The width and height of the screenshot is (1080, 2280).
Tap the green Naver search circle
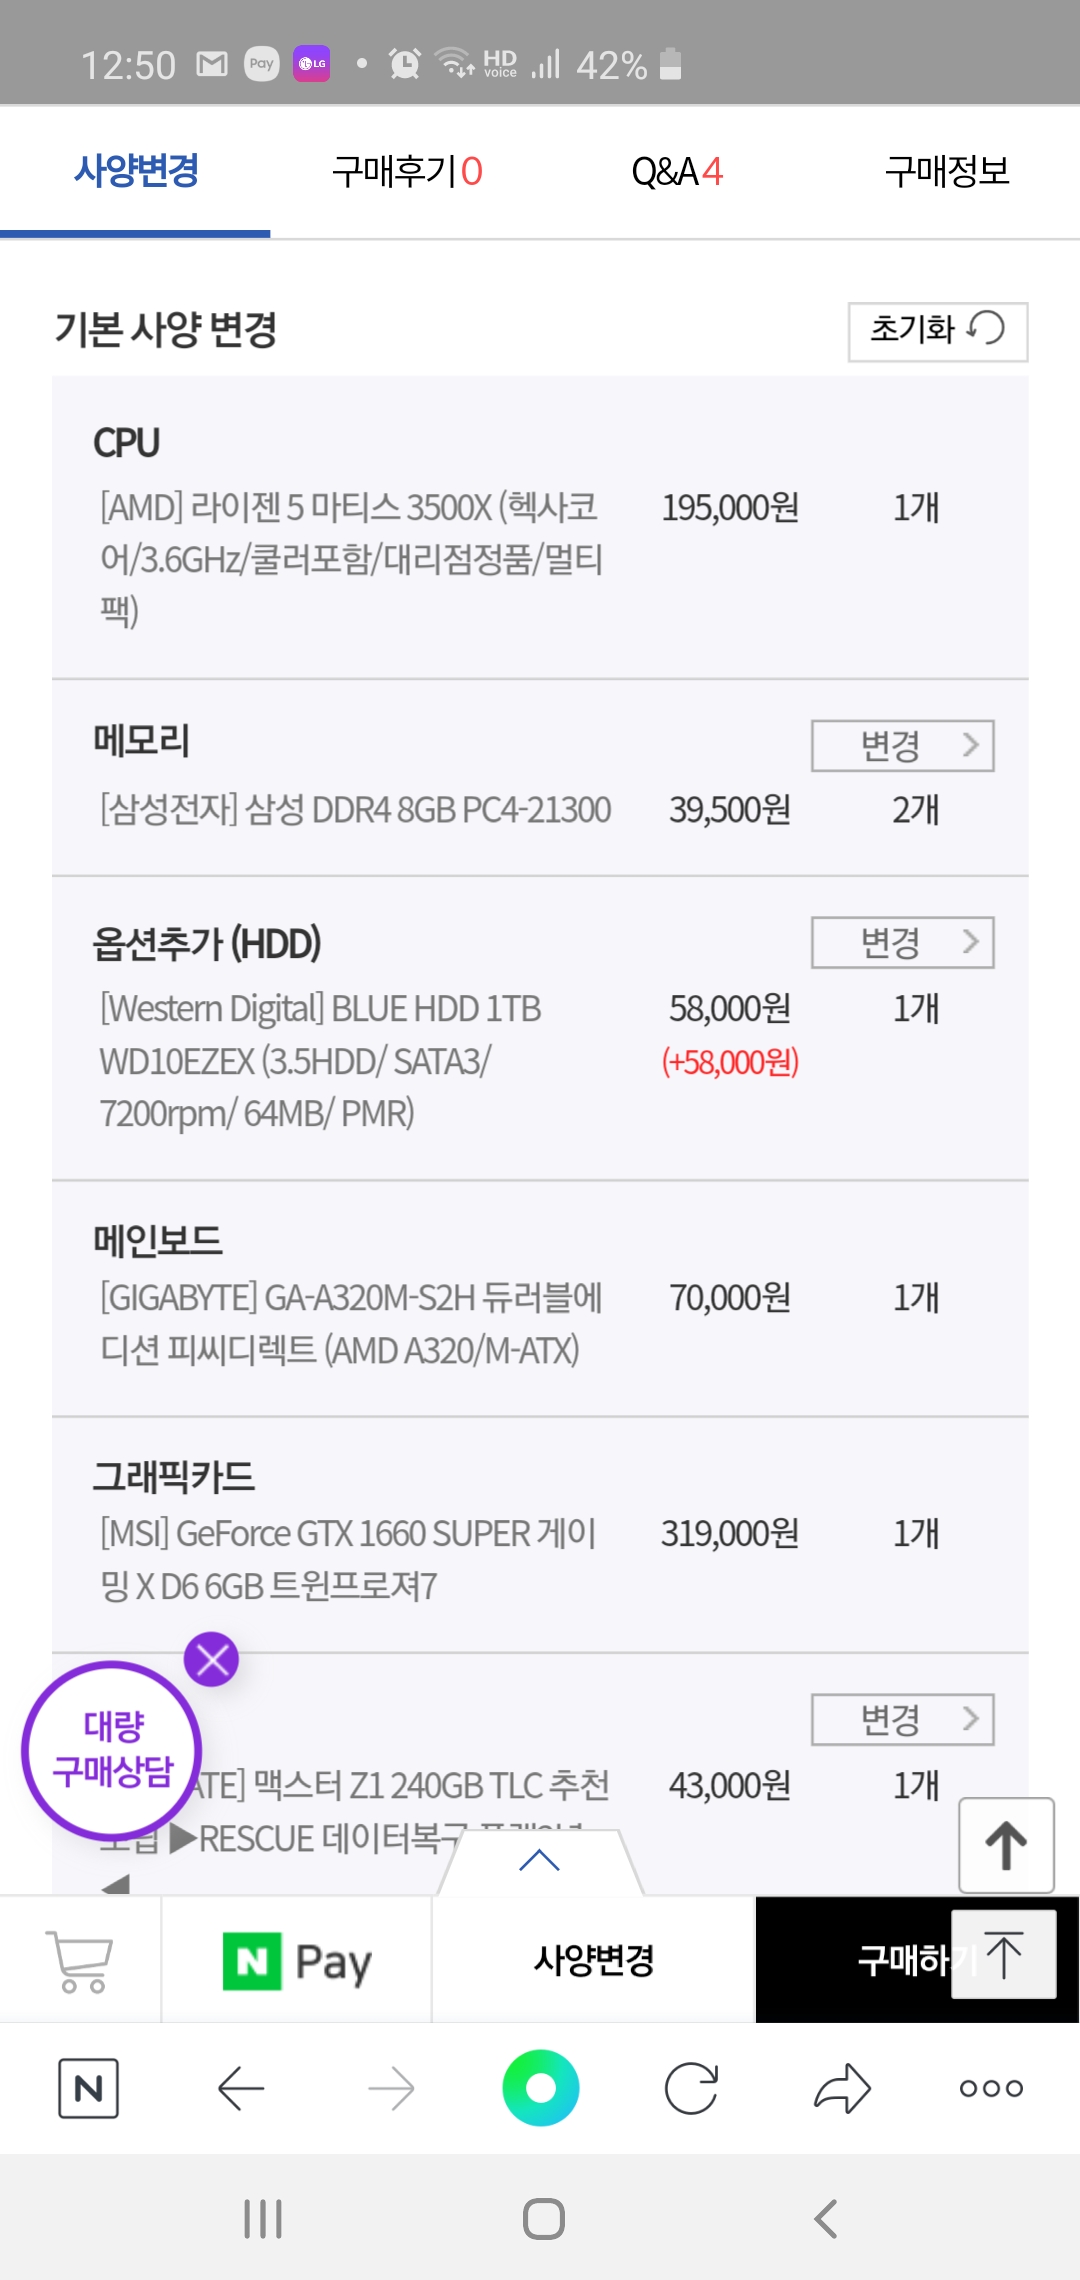[x=541, y=2088]
